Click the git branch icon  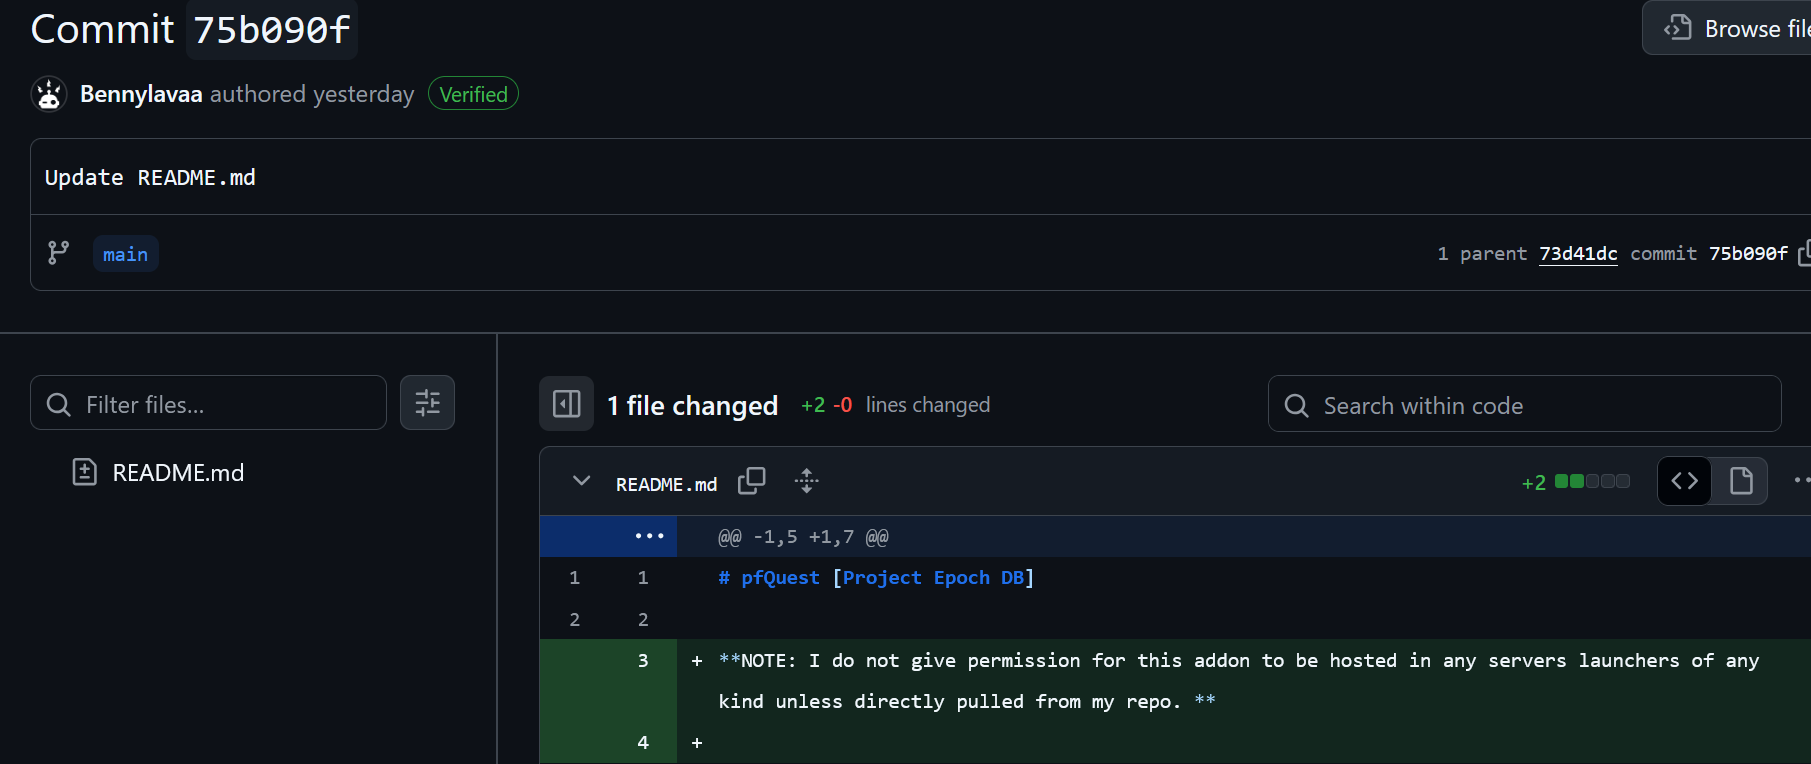click(x=59, y=253)
